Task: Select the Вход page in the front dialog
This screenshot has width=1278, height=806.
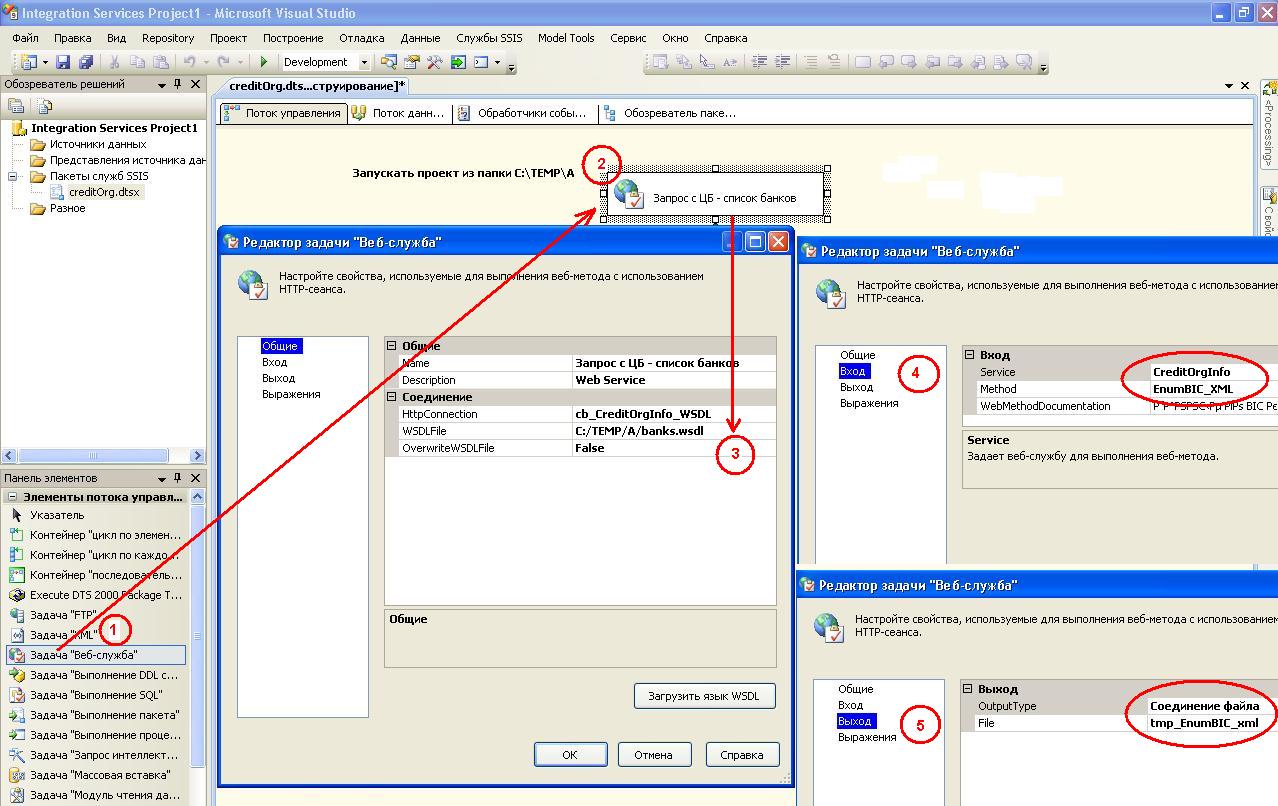Action: pos(275,362)
